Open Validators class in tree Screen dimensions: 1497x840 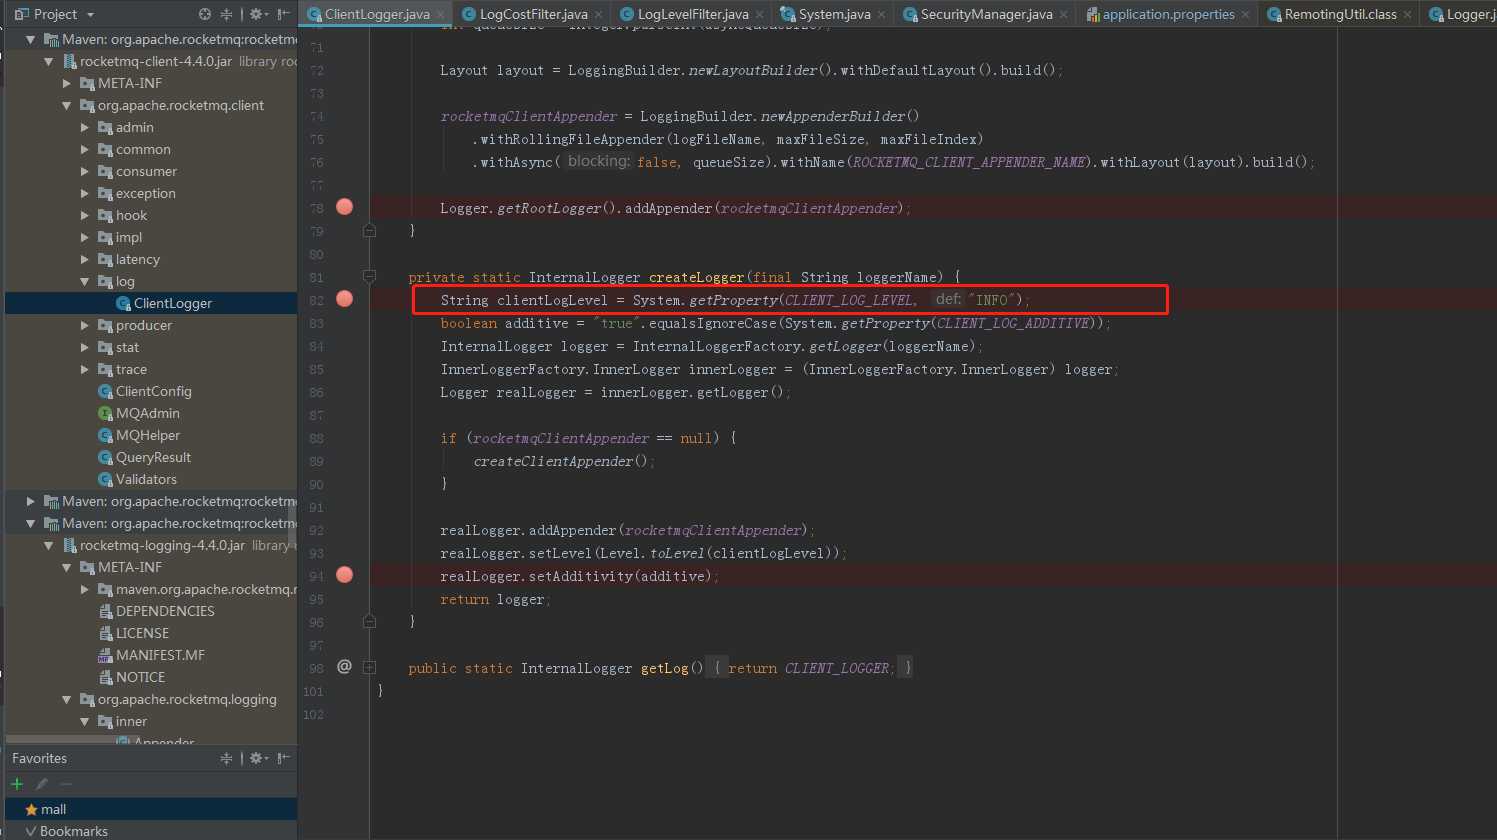[x=146, y=479]
